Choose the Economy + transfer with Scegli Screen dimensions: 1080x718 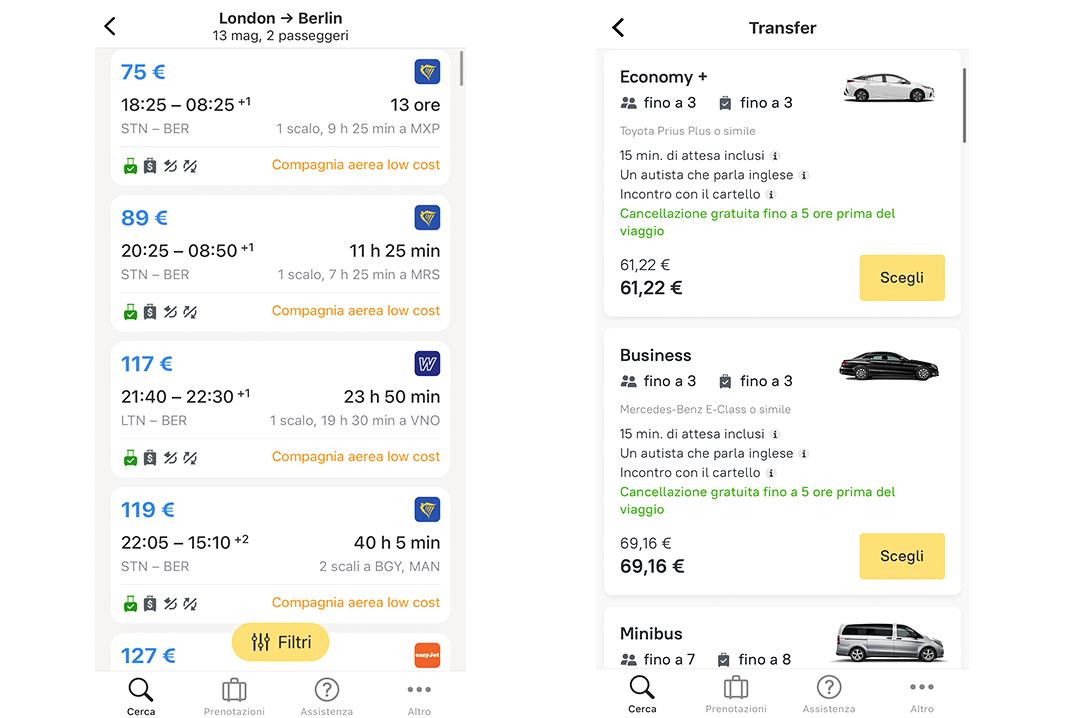click(x=901, y=278)
